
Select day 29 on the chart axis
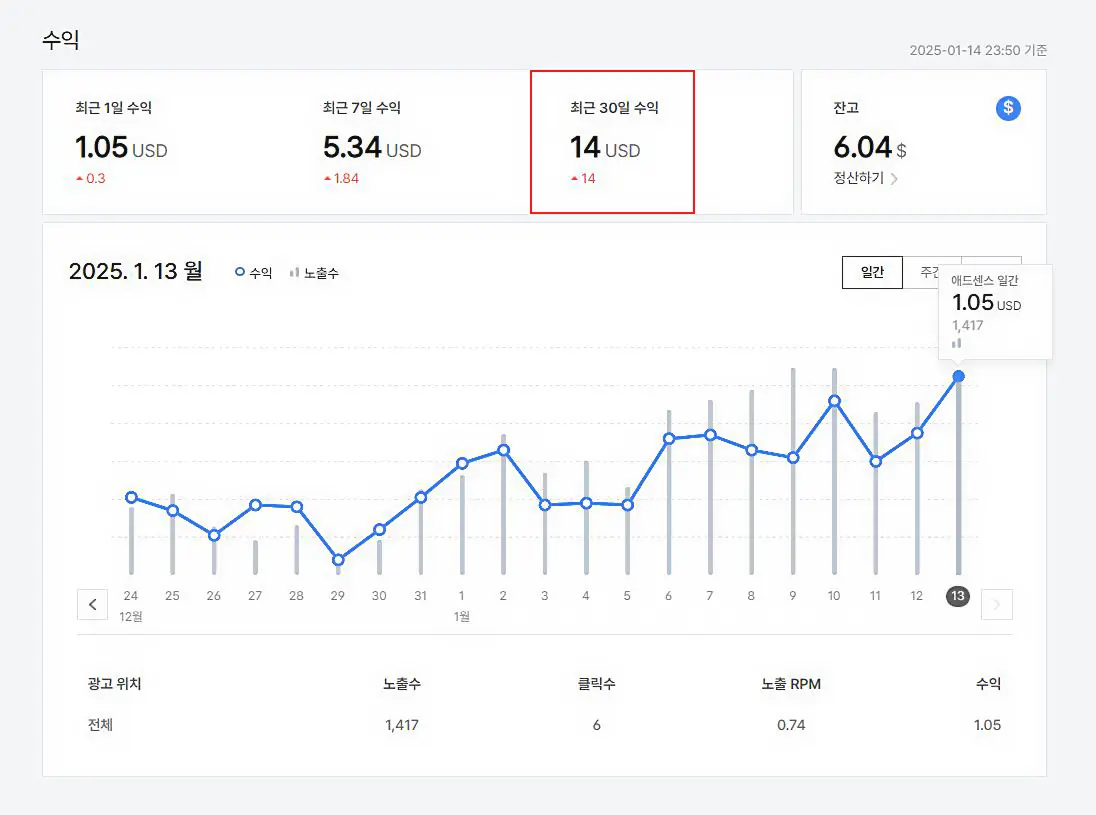338,596
